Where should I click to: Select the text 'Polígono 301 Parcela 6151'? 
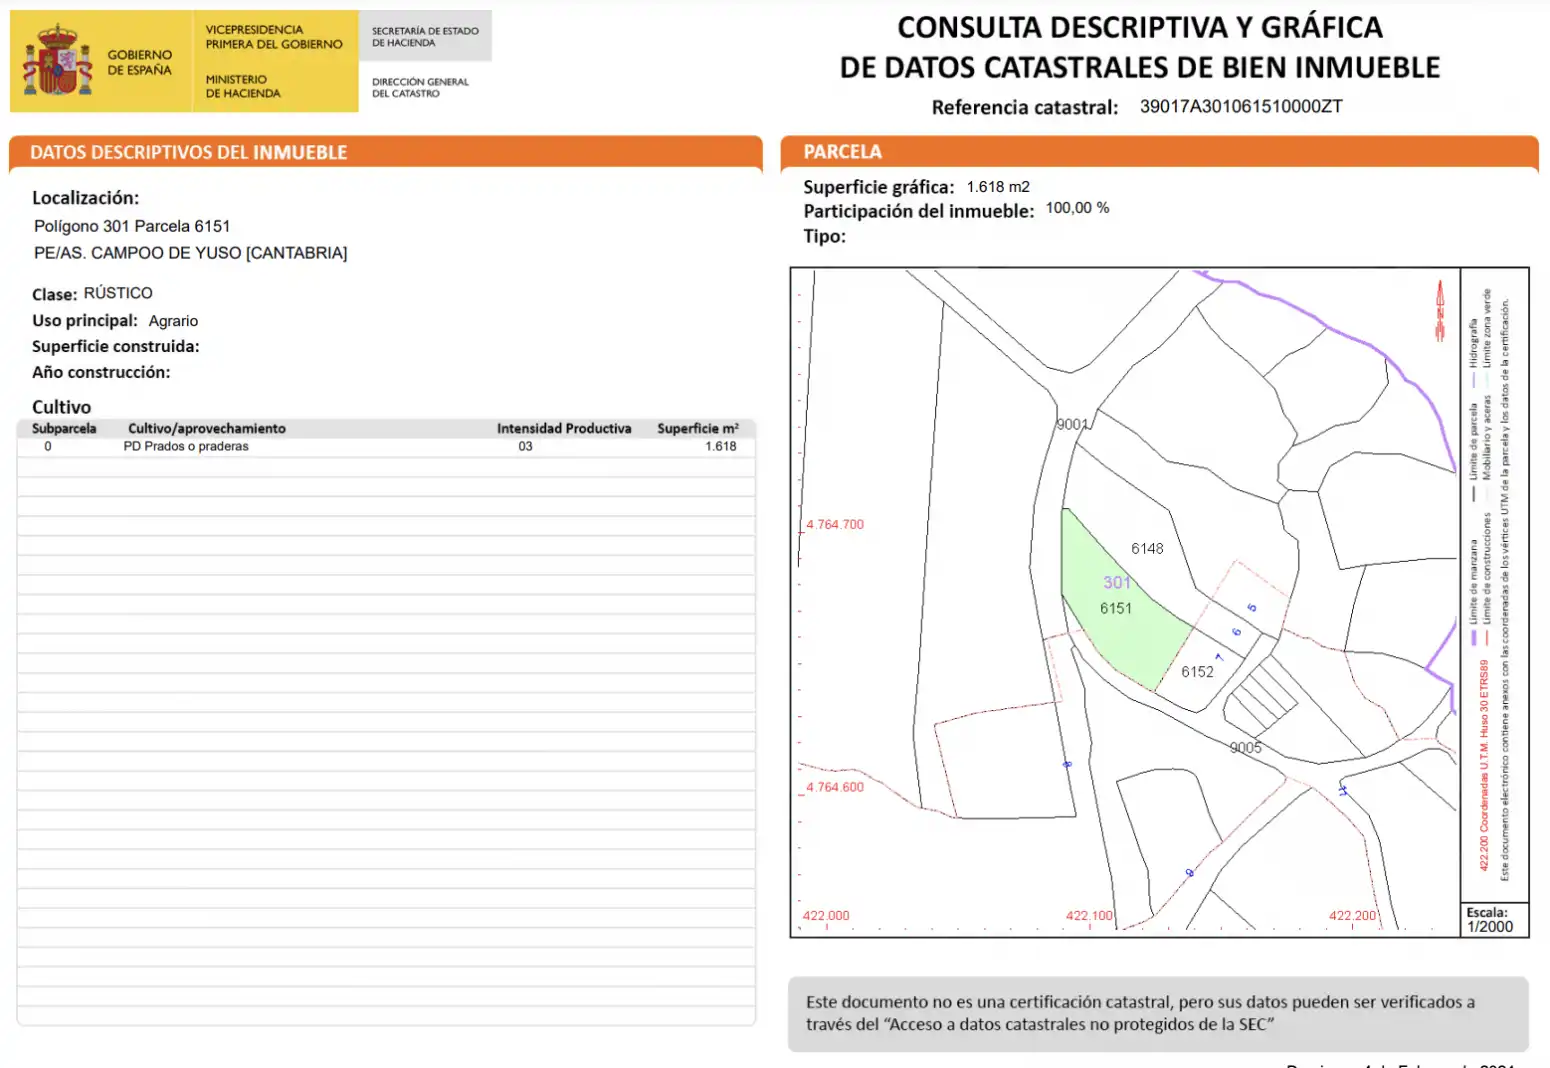[132, 226]
